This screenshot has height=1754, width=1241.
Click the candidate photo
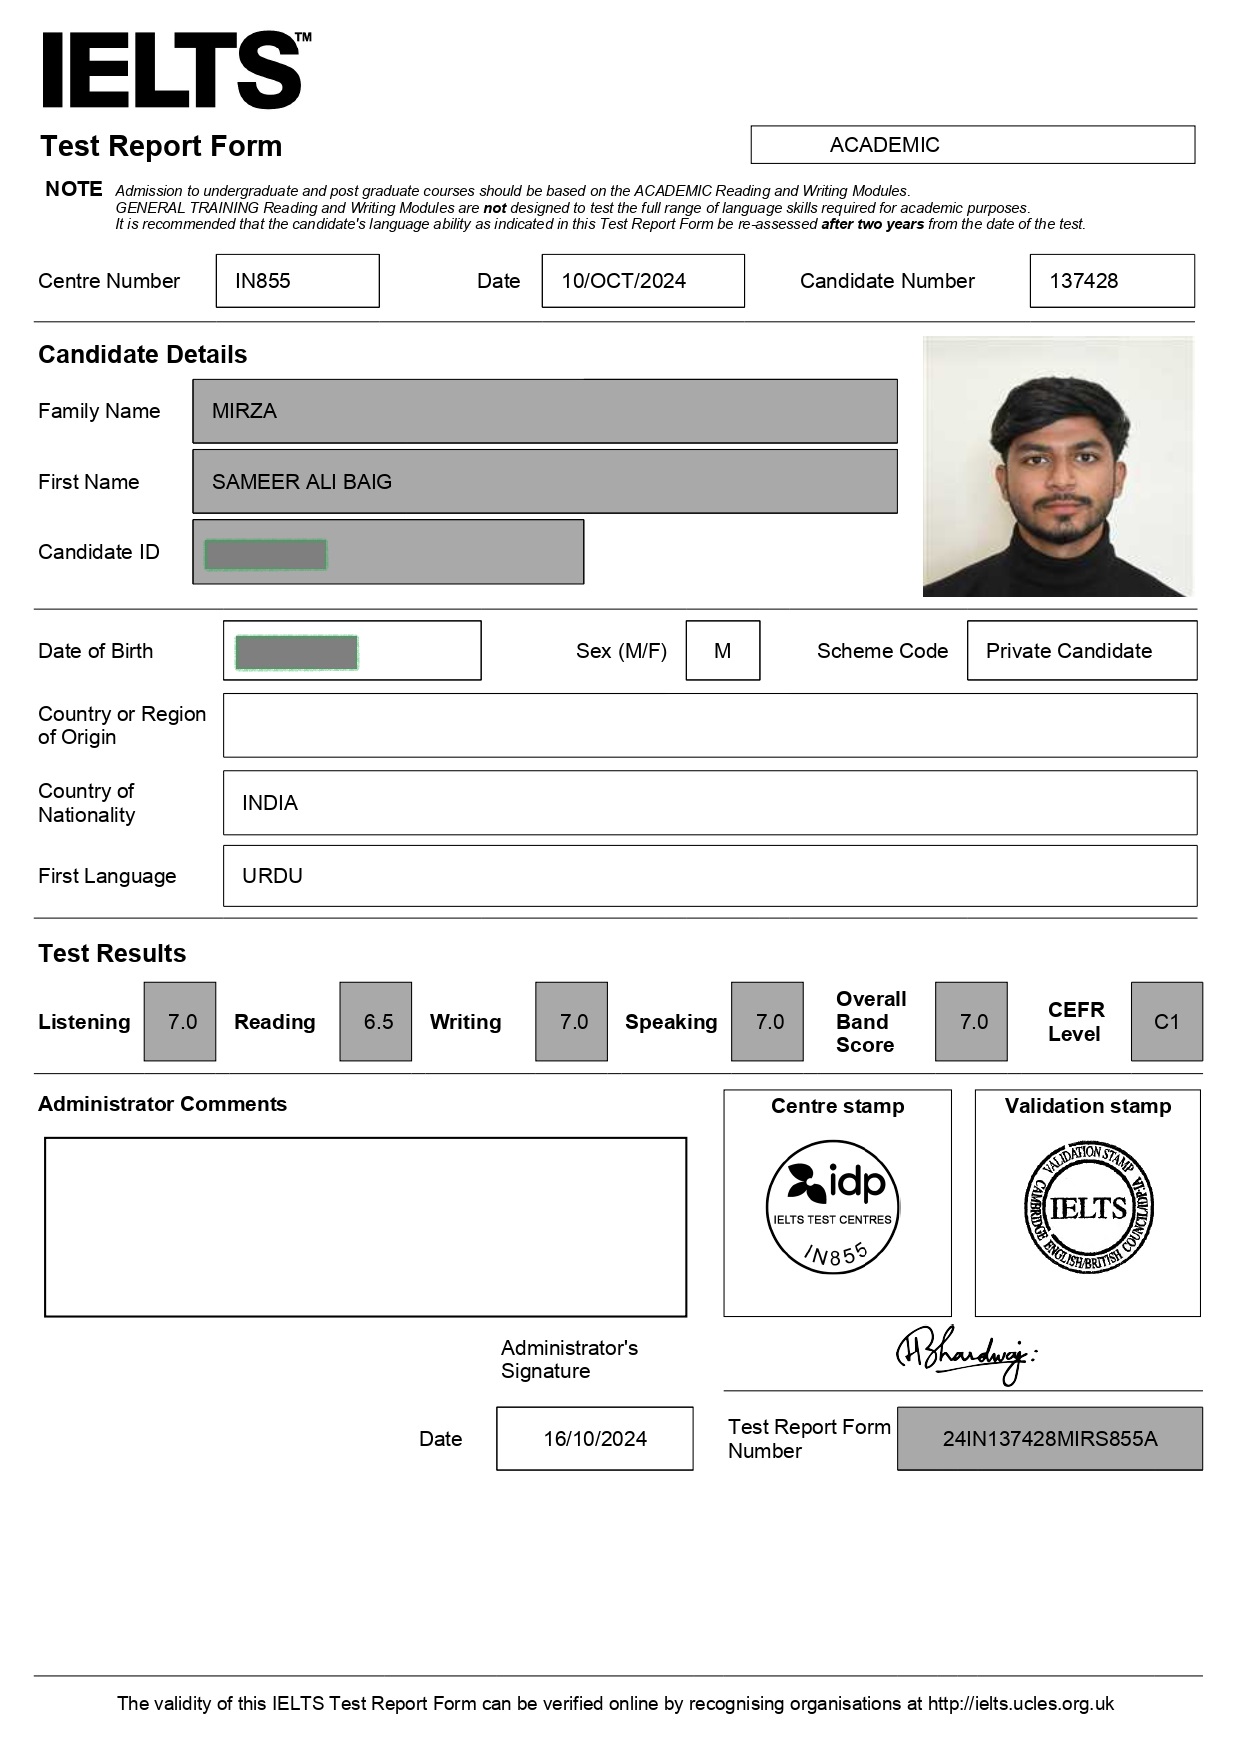click(1058, 467)
